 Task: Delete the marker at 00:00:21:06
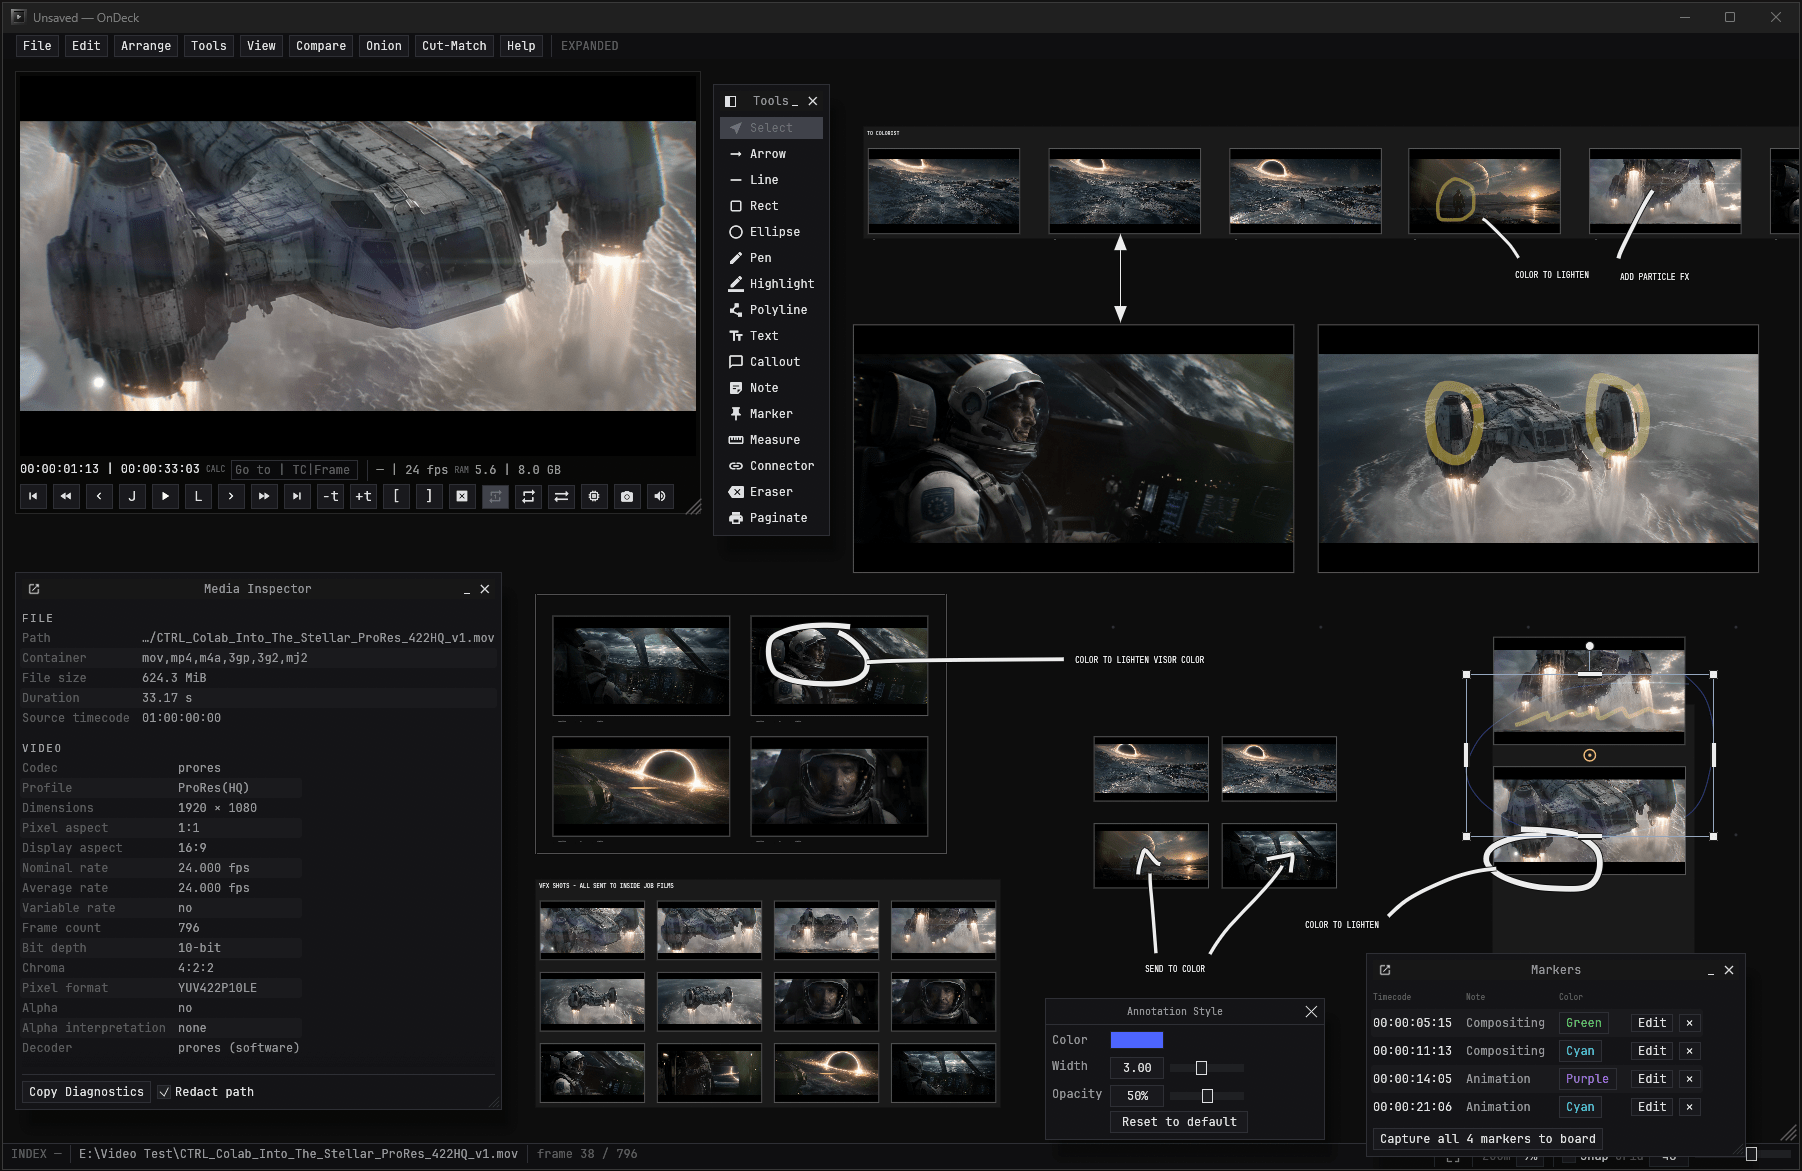(x=1689, y=1107)
